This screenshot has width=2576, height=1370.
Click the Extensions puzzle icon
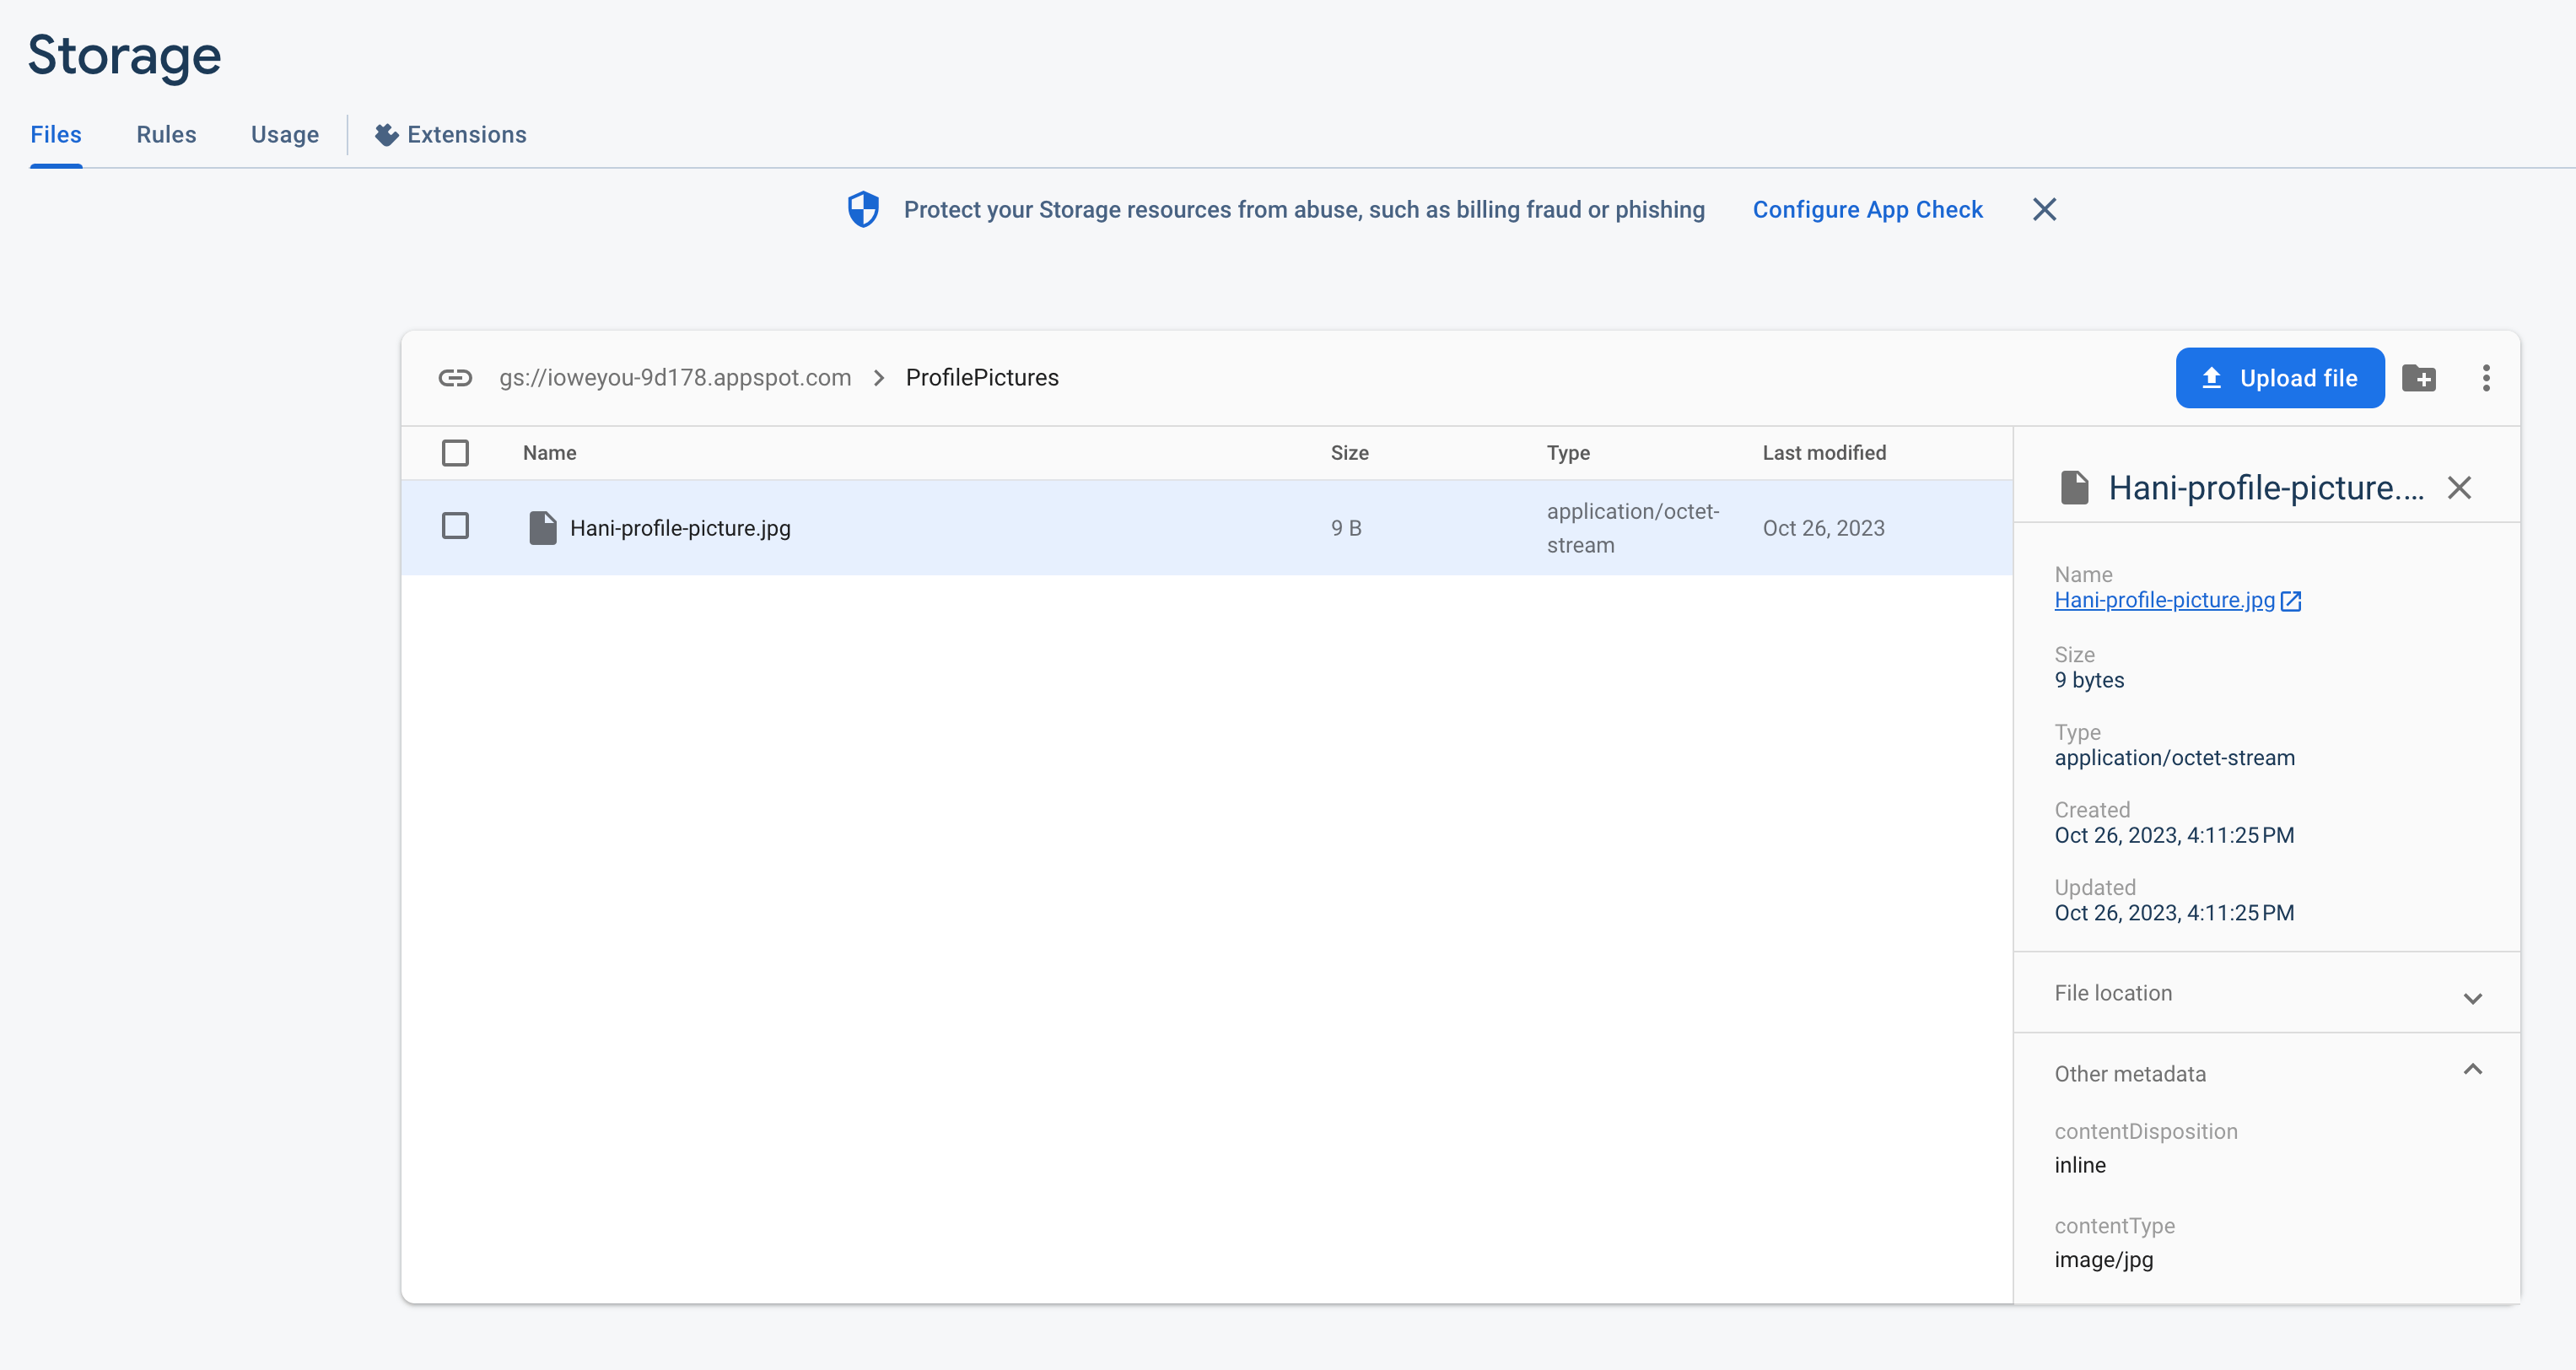click(386, 134)
